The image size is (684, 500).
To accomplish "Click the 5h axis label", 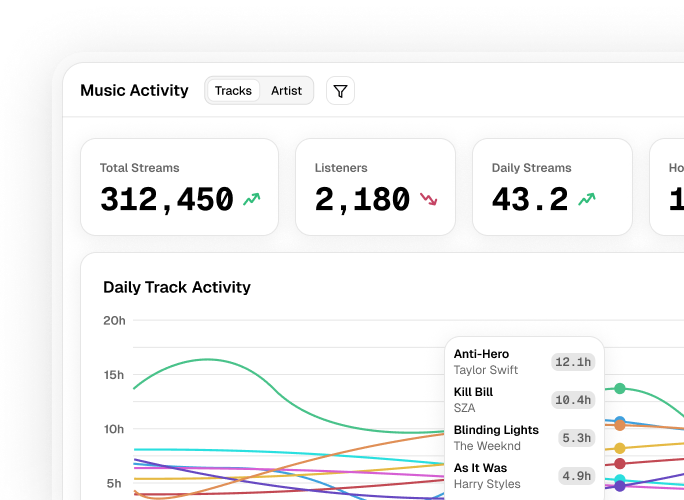I will pyautogui.click(x=114, y=483).
